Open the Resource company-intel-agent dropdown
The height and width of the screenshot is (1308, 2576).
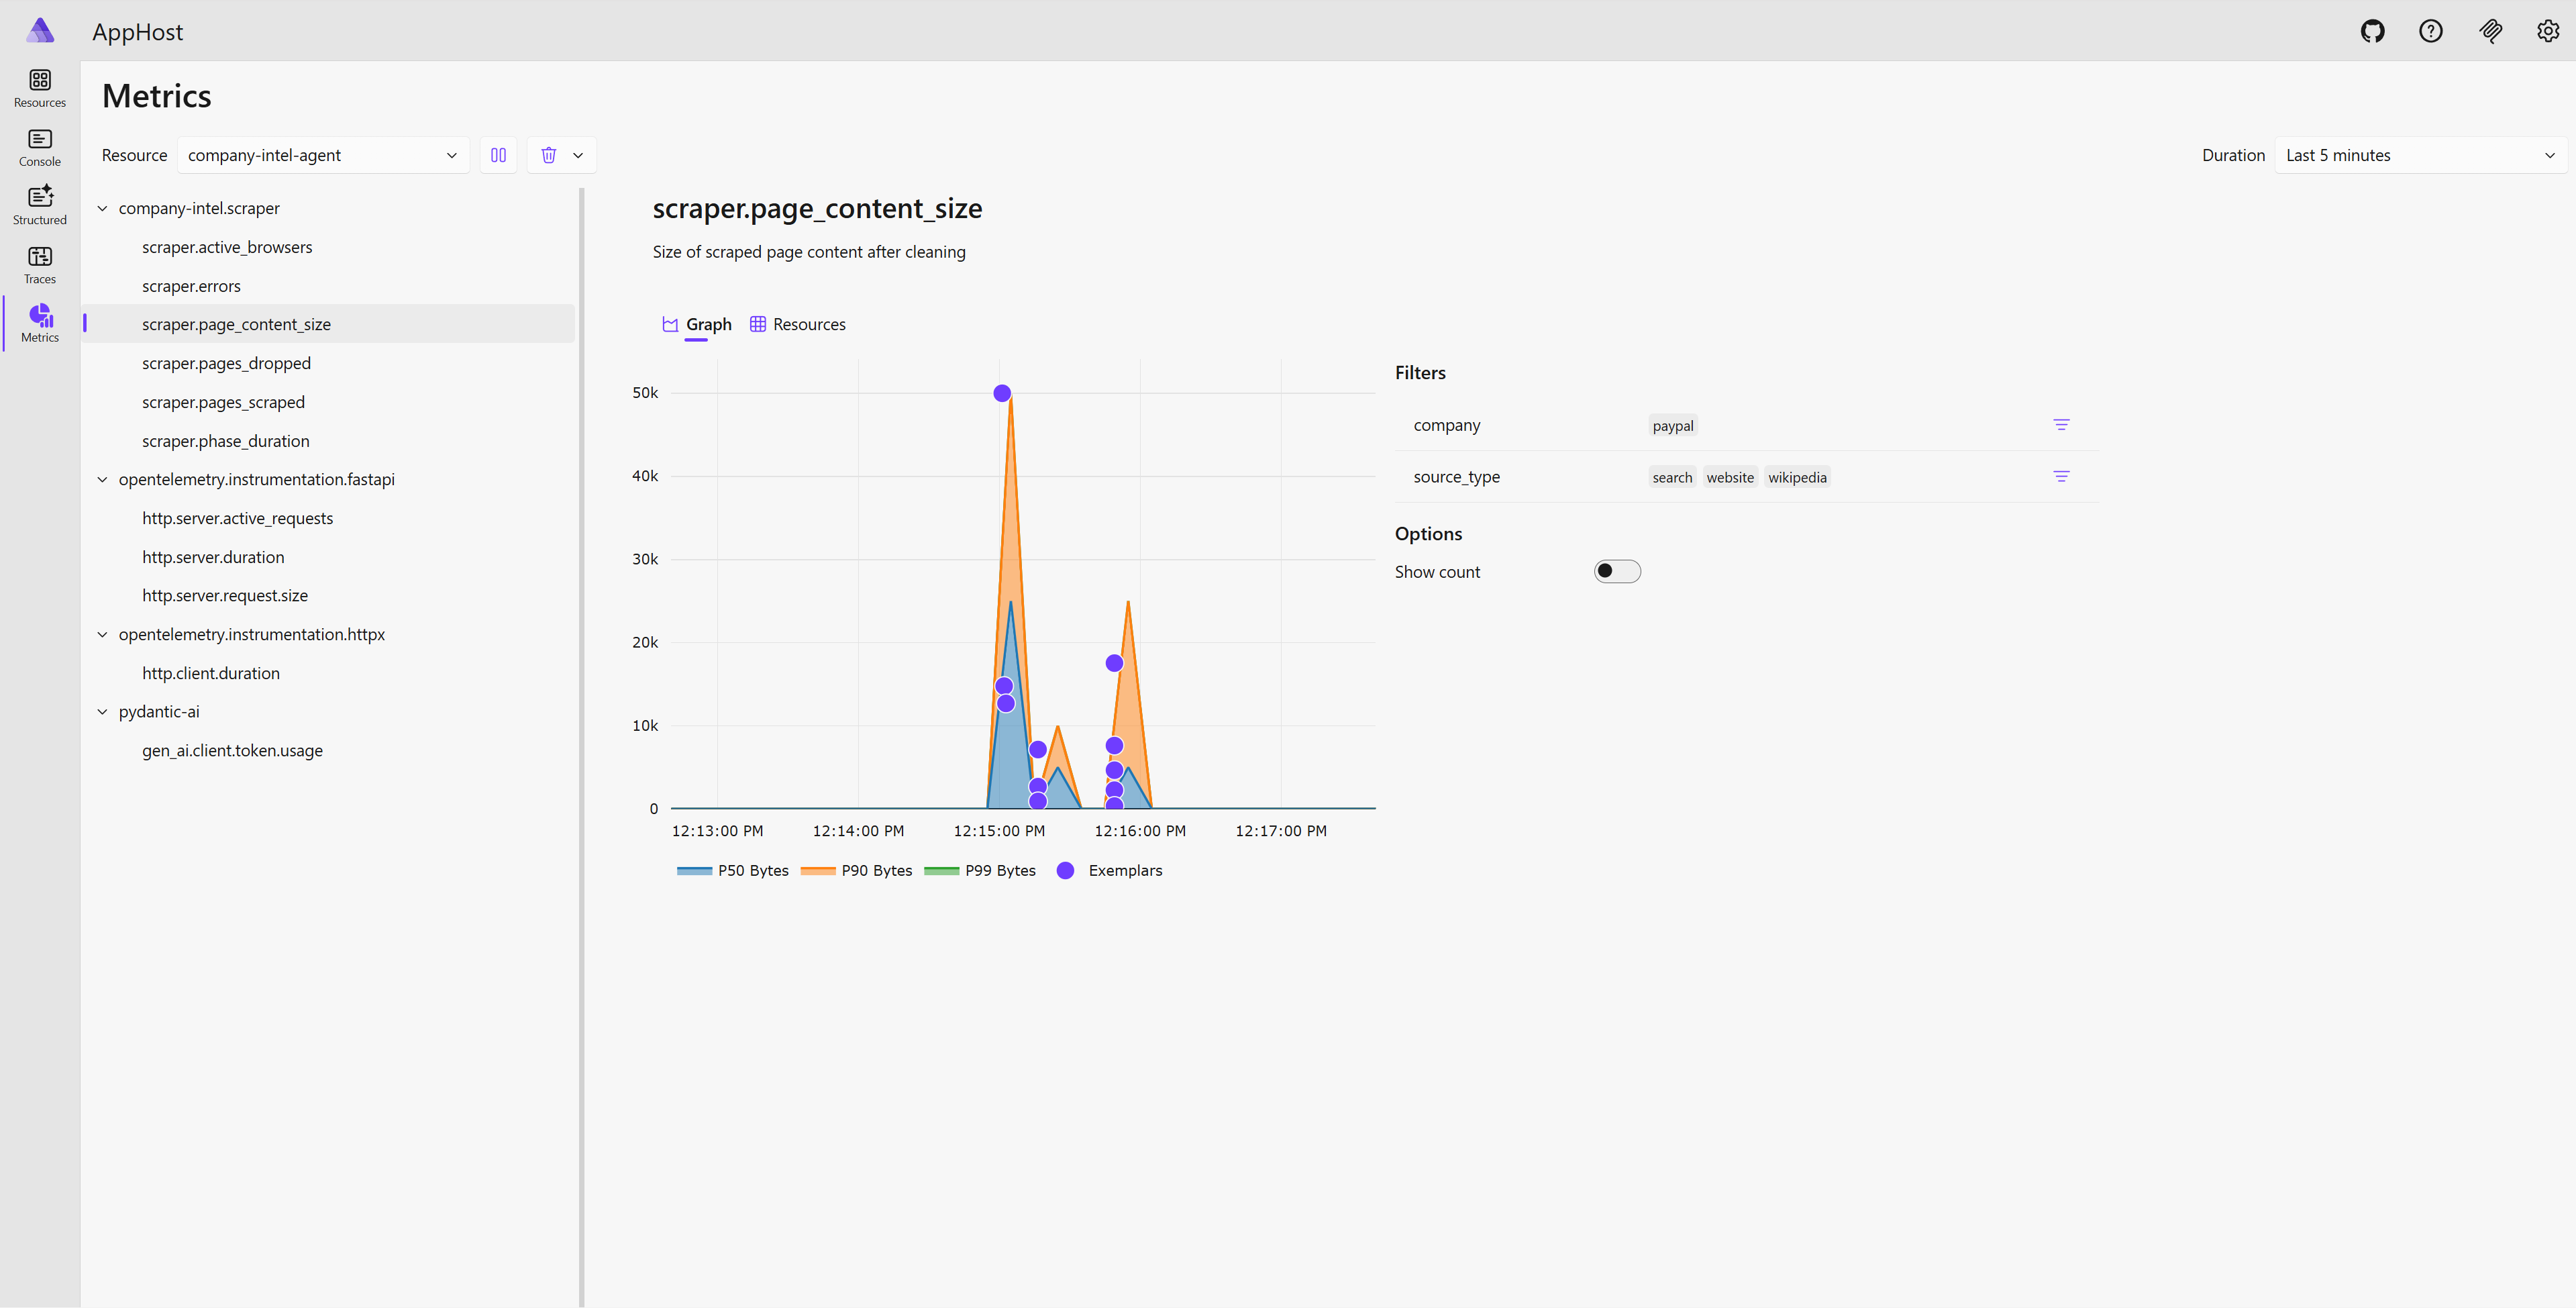tap(322, 155)
